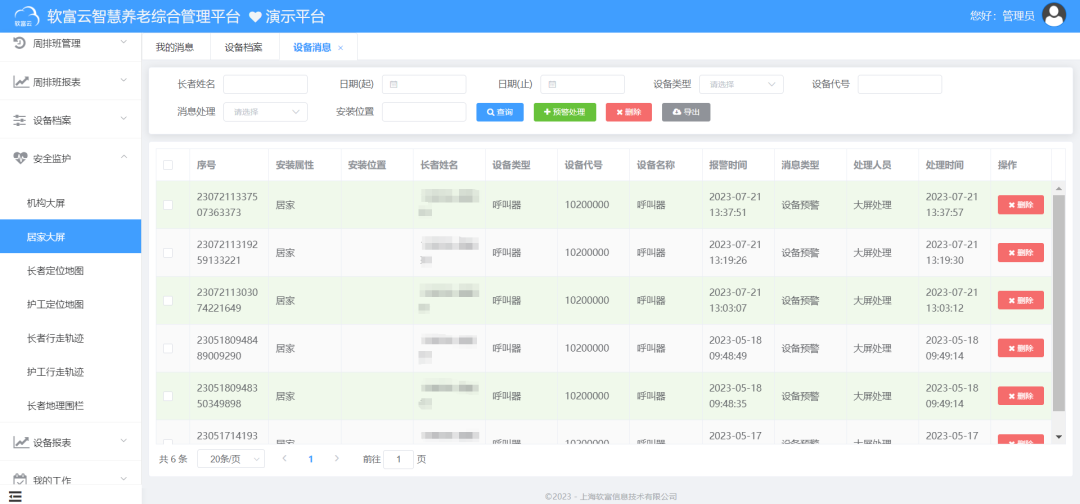
Task: Delete the row alarmed at 13:19:26
Action: click(1021, 253)
